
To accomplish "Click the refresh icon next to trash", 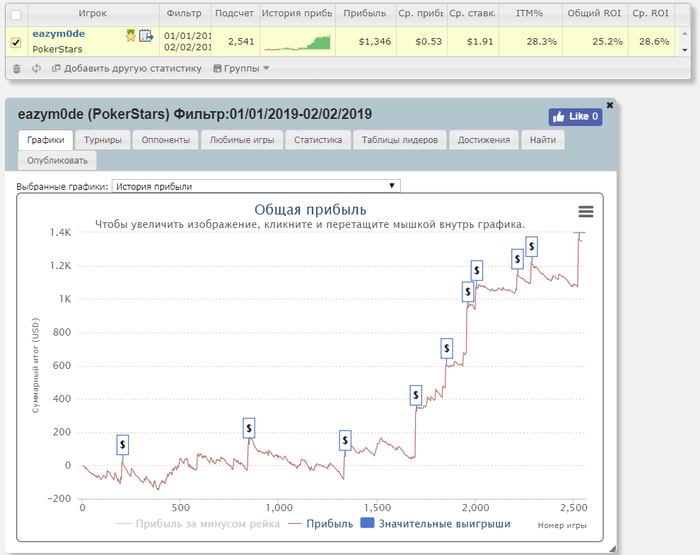I will click(x=37, y=68).
